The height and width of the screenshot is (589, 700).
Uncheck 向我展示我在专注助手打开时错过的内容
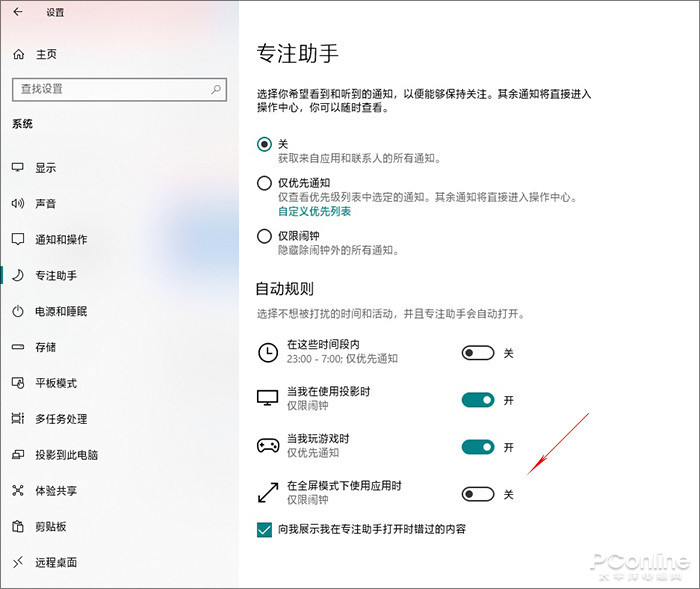pos(264,530)
